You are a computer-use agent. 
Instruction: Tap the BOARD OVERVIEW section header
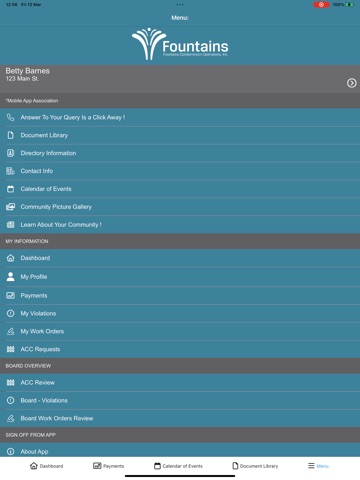(180, 366)
